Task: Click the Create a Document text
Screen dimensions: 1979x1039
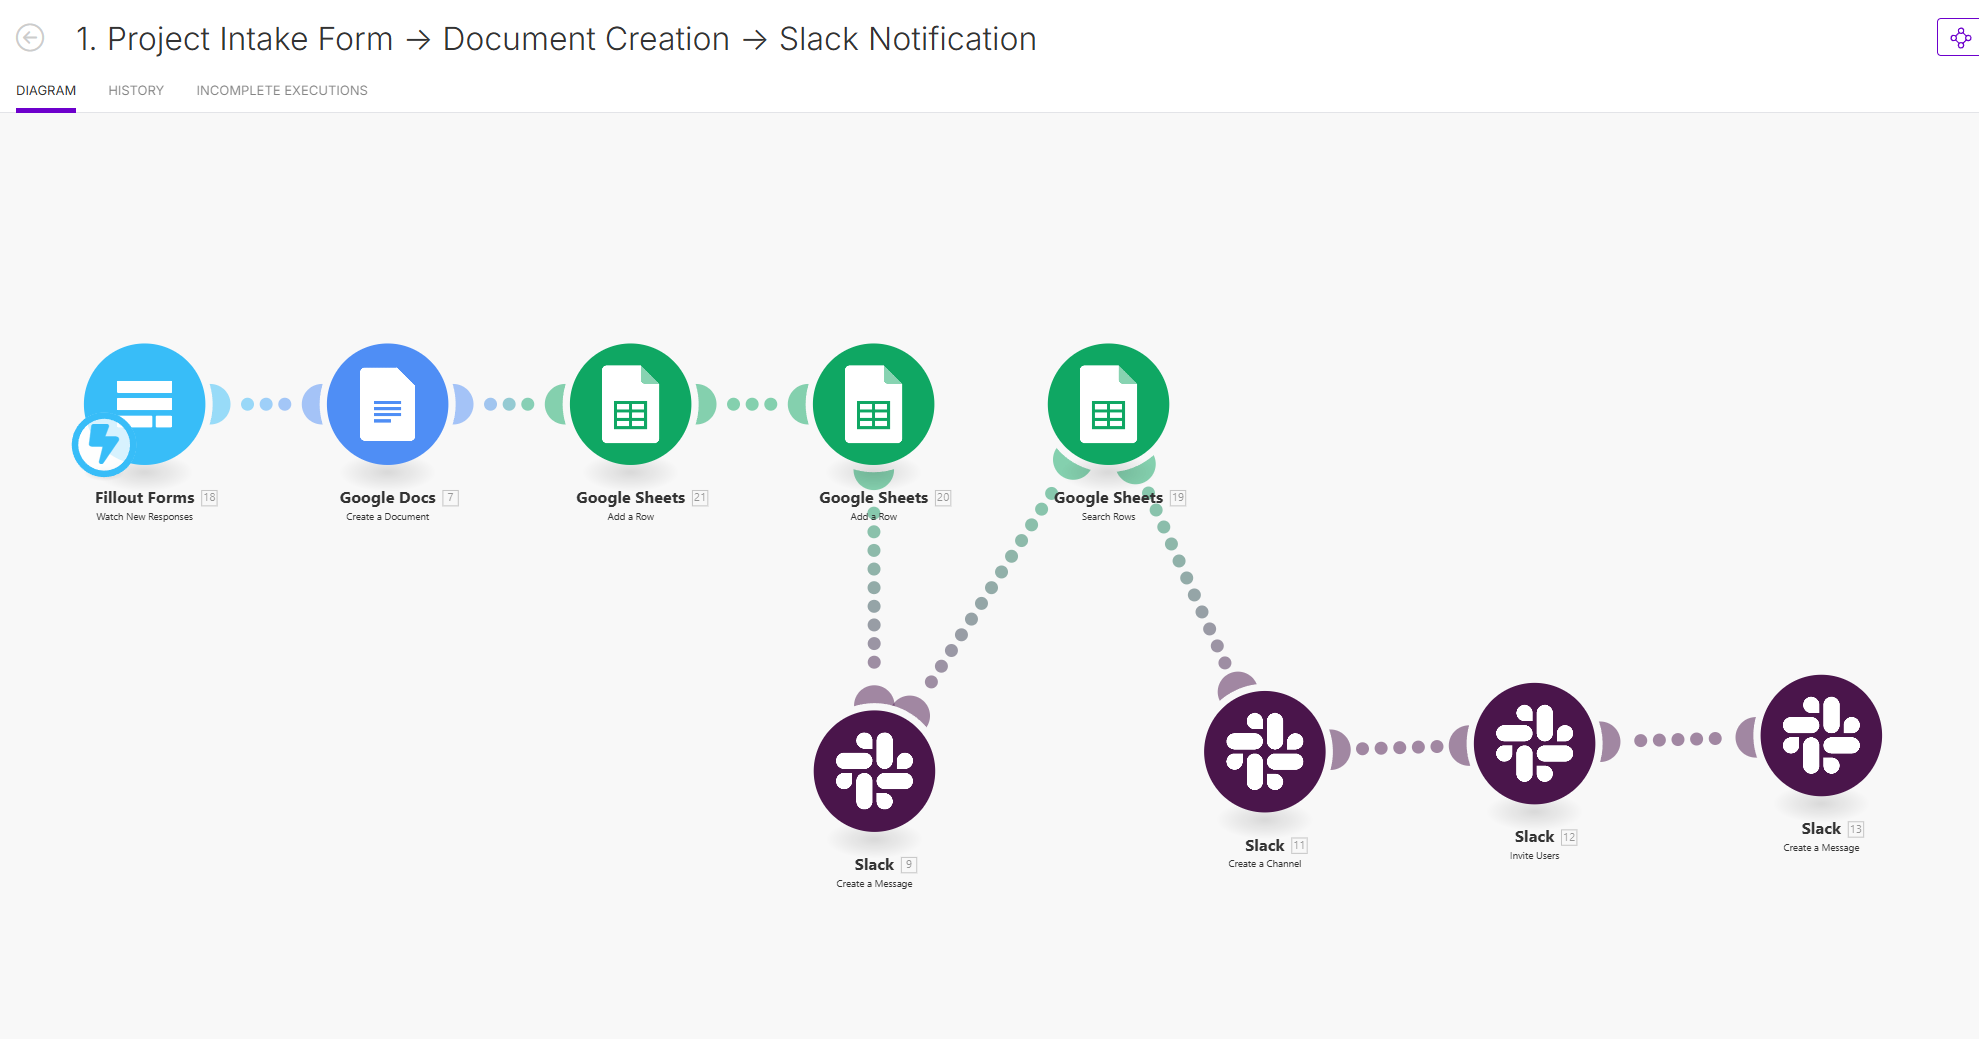Action: click(388, 517)
